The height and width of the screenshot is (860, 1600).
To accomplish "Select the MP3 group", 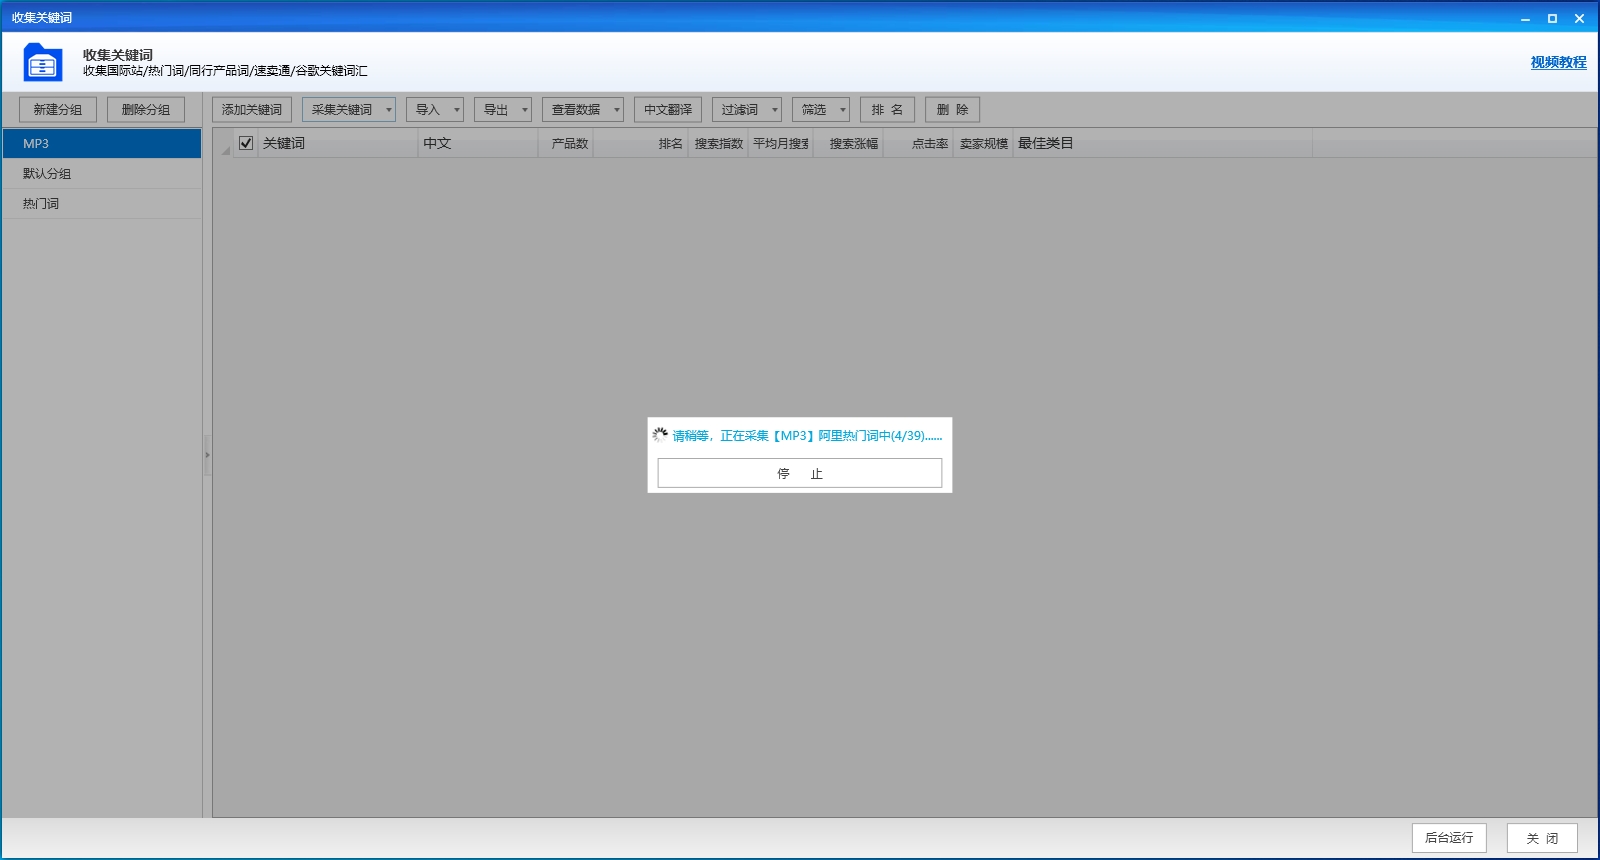I will (x=102, y=143).
